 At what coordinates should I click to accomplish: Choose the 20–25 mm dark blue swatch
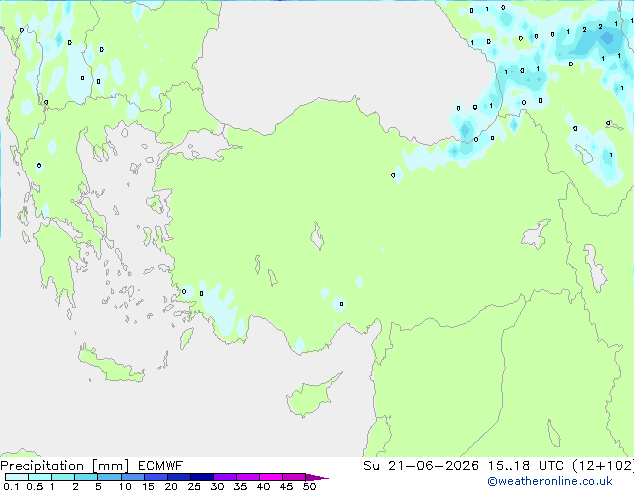coord(178,477)
